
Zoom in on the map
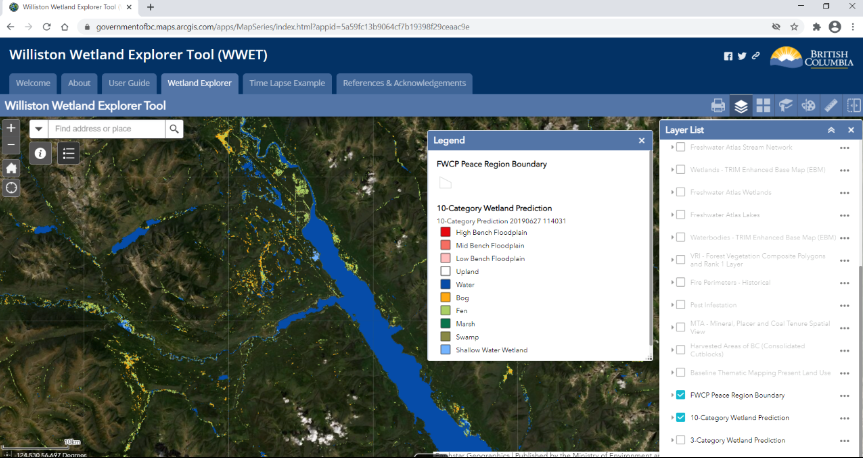pyautogui.click(x=11, y=128)
